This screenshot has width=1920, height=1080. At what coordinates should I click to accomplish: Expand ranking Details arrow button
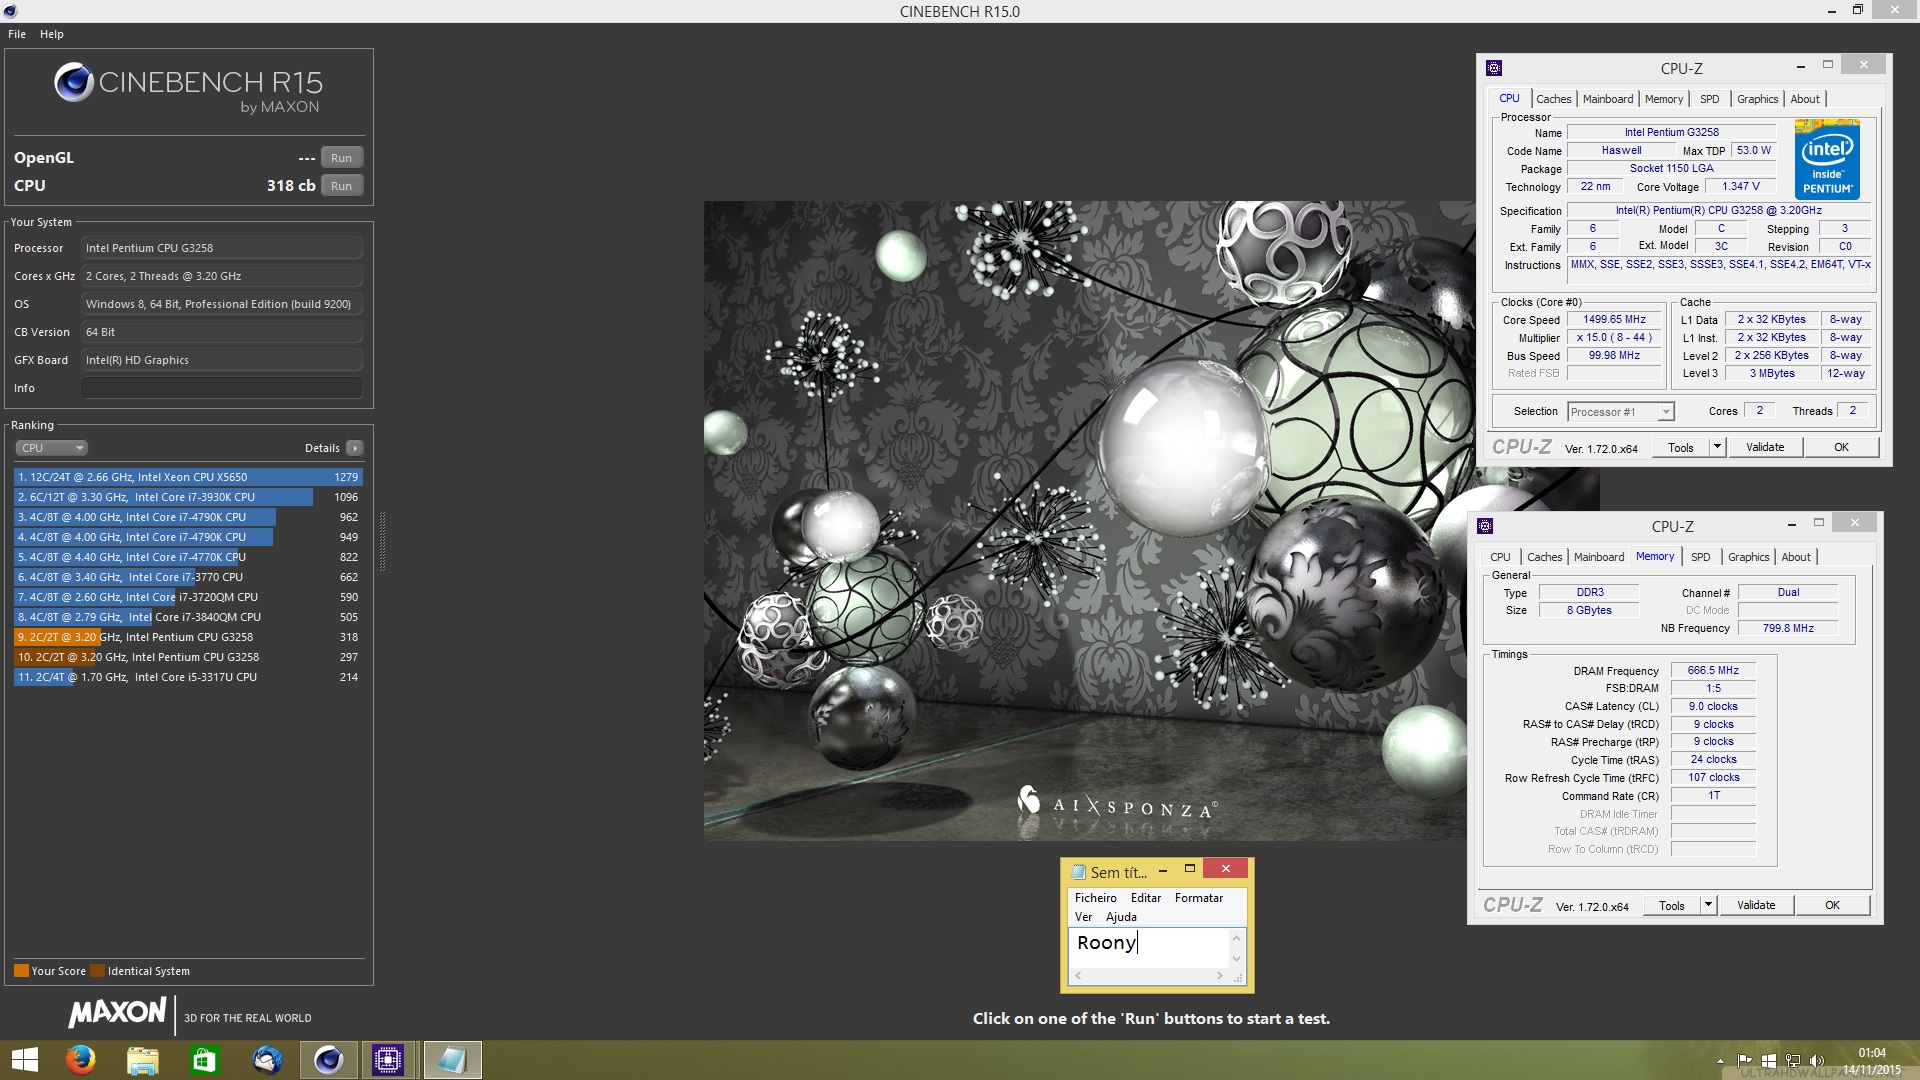coord(355,448)
